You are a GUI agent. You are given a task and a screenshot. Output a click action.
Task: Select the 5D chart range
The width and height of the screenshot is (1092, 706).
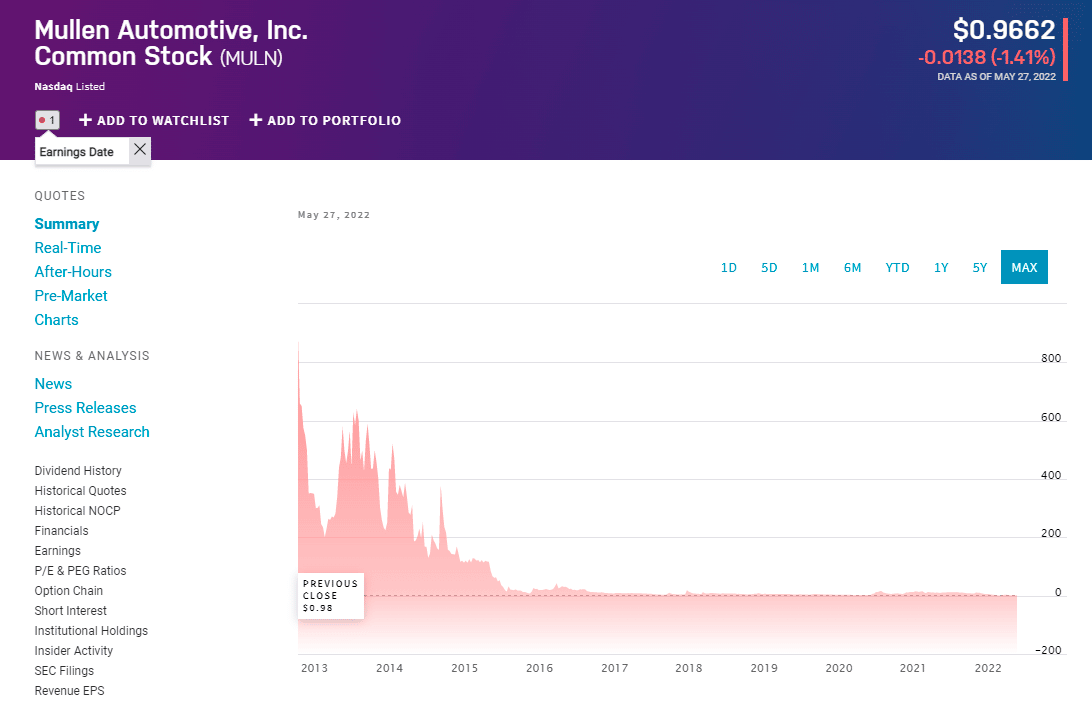tap(769, 267)
